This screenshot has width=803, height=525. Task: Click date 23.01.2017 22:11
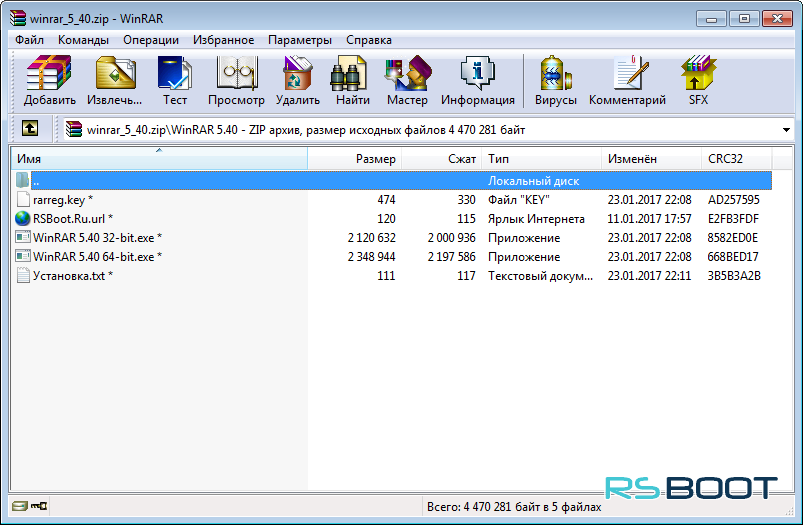pos(649,276)
